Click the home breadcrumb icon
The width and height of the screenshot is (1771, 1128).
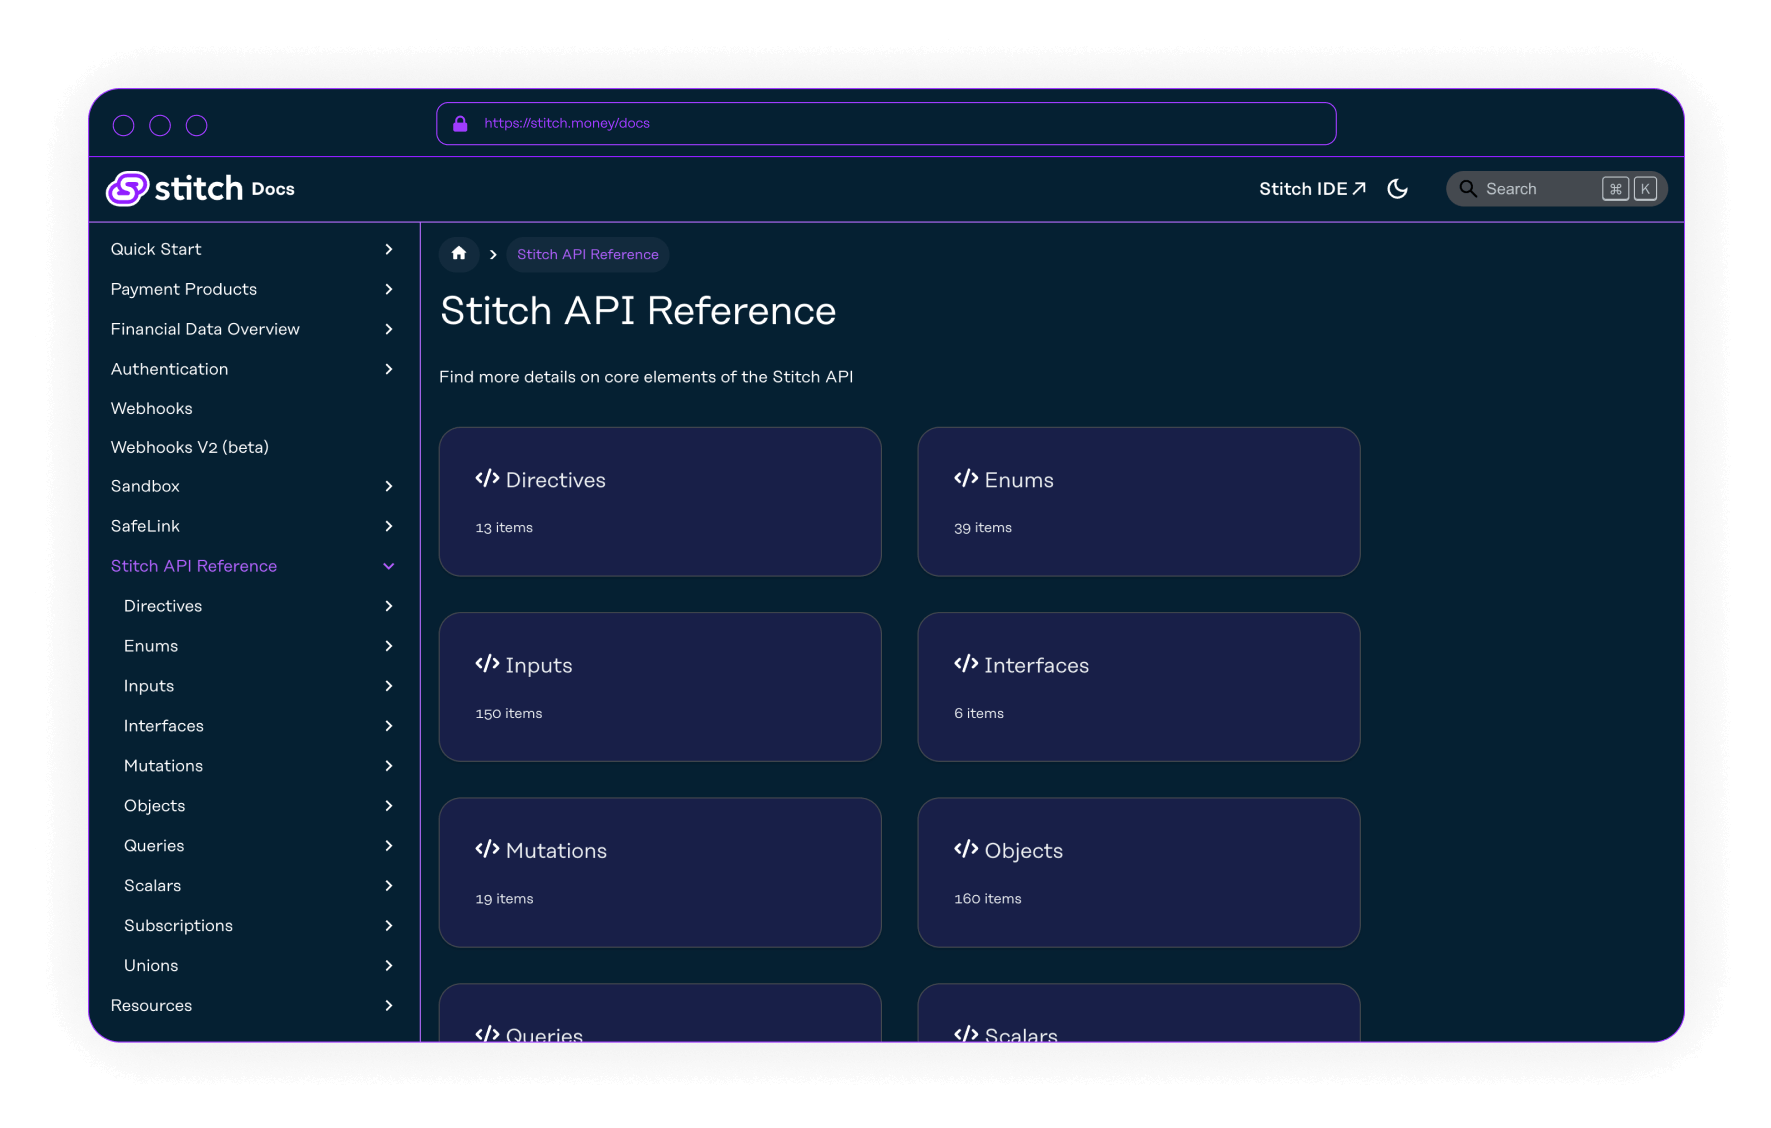(459, 254)
